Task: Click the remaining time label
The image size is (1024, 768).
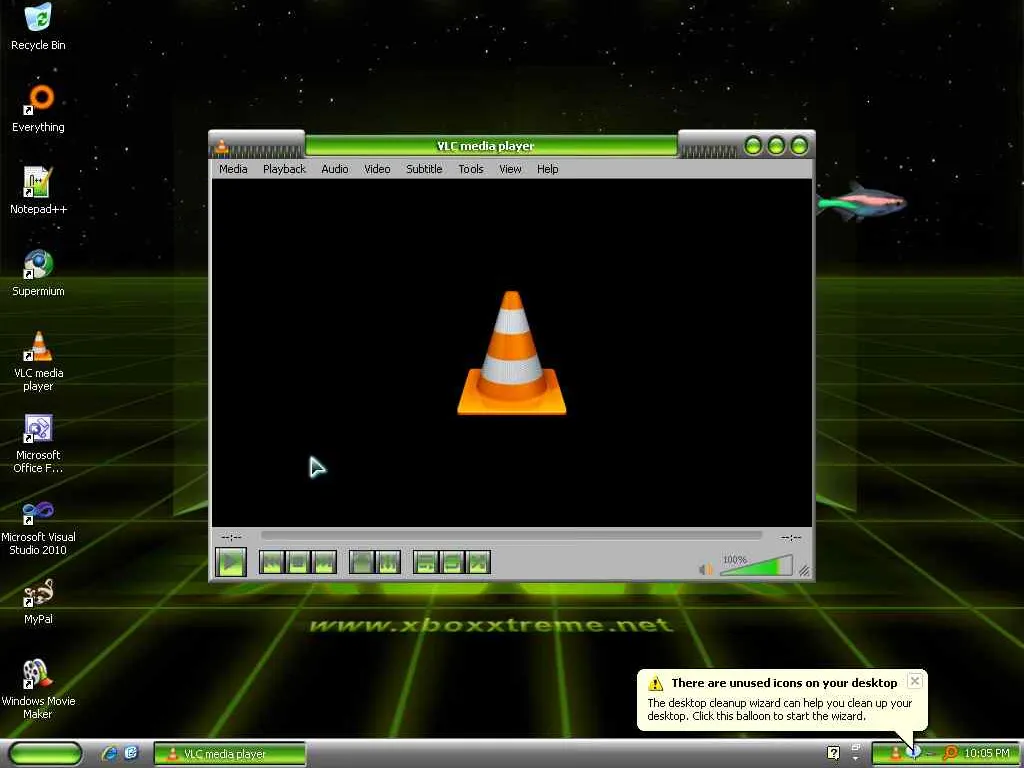Action: click(x=791, y=537)
